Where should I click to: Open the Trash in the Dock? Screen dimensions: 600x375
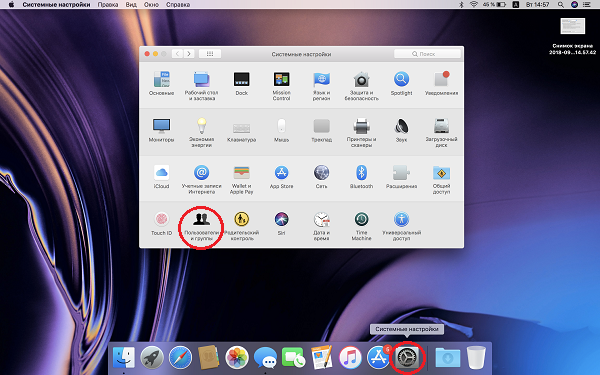(x=476, y=358)
